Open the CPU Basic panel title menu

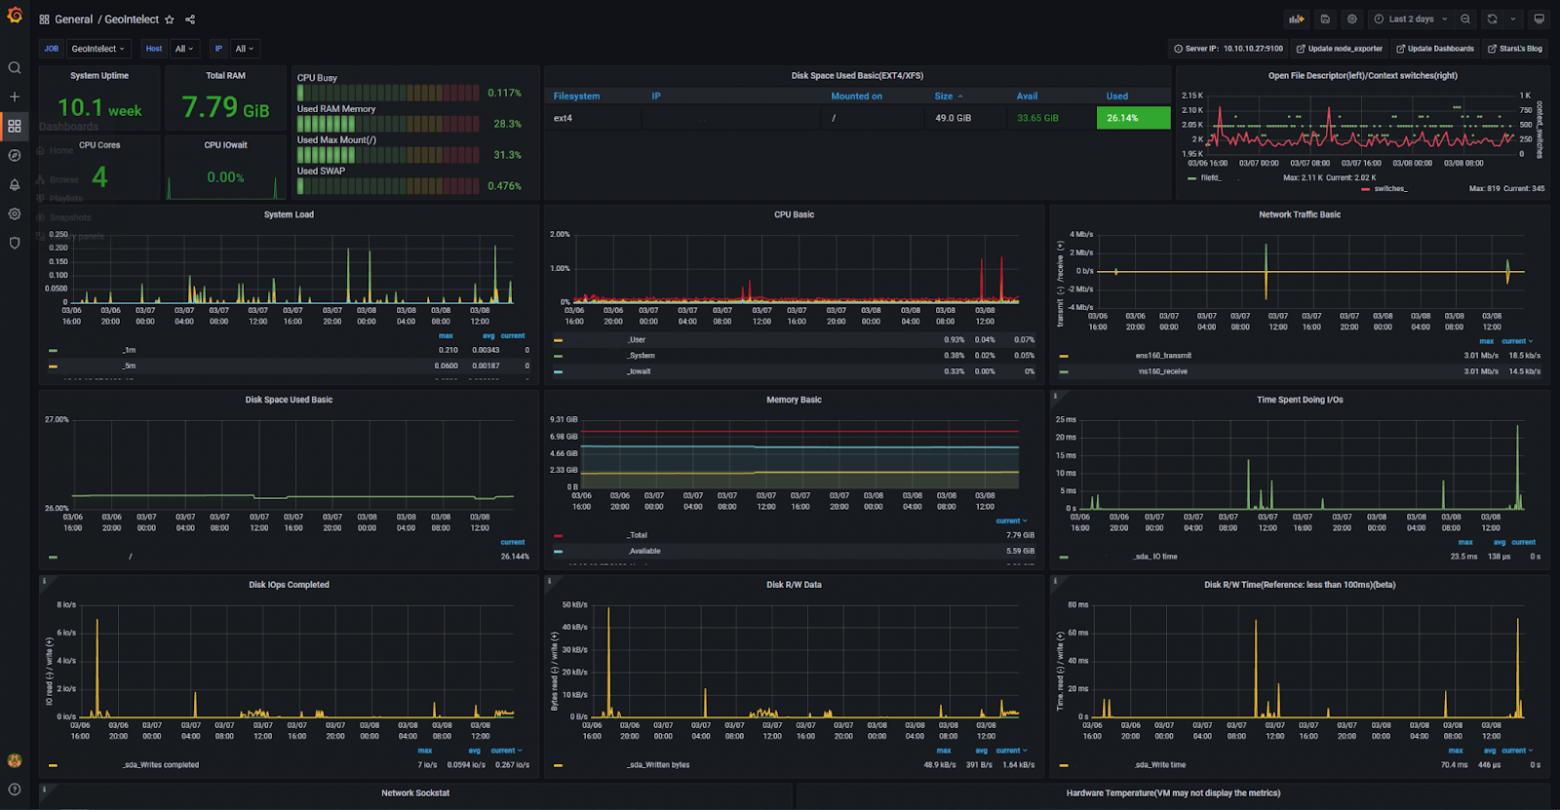point(794,214)
